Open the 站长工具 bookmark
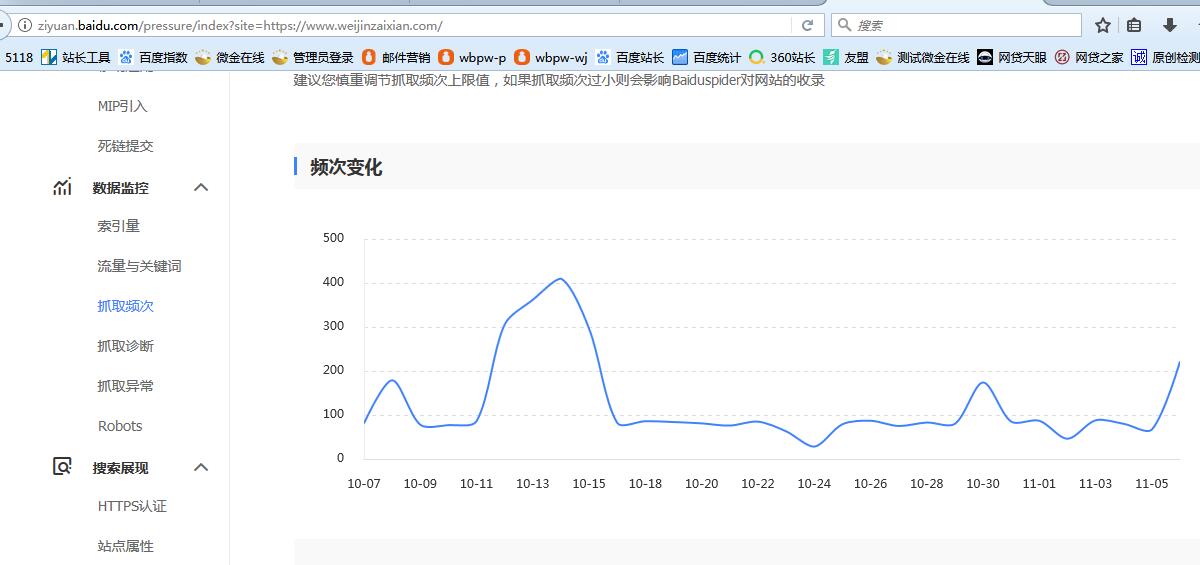 pyautogui.click(x=76, y=57)
